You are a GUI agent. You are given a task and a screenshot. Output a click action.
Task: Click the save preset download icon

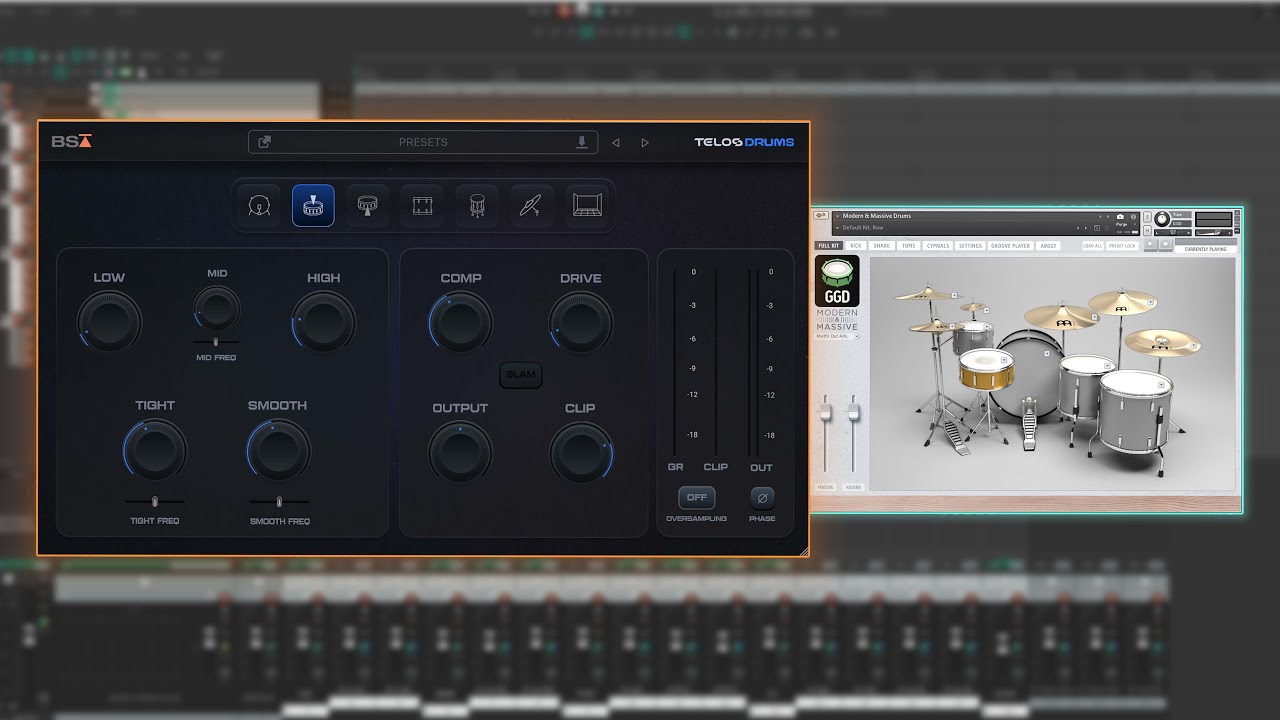point(582,142)
